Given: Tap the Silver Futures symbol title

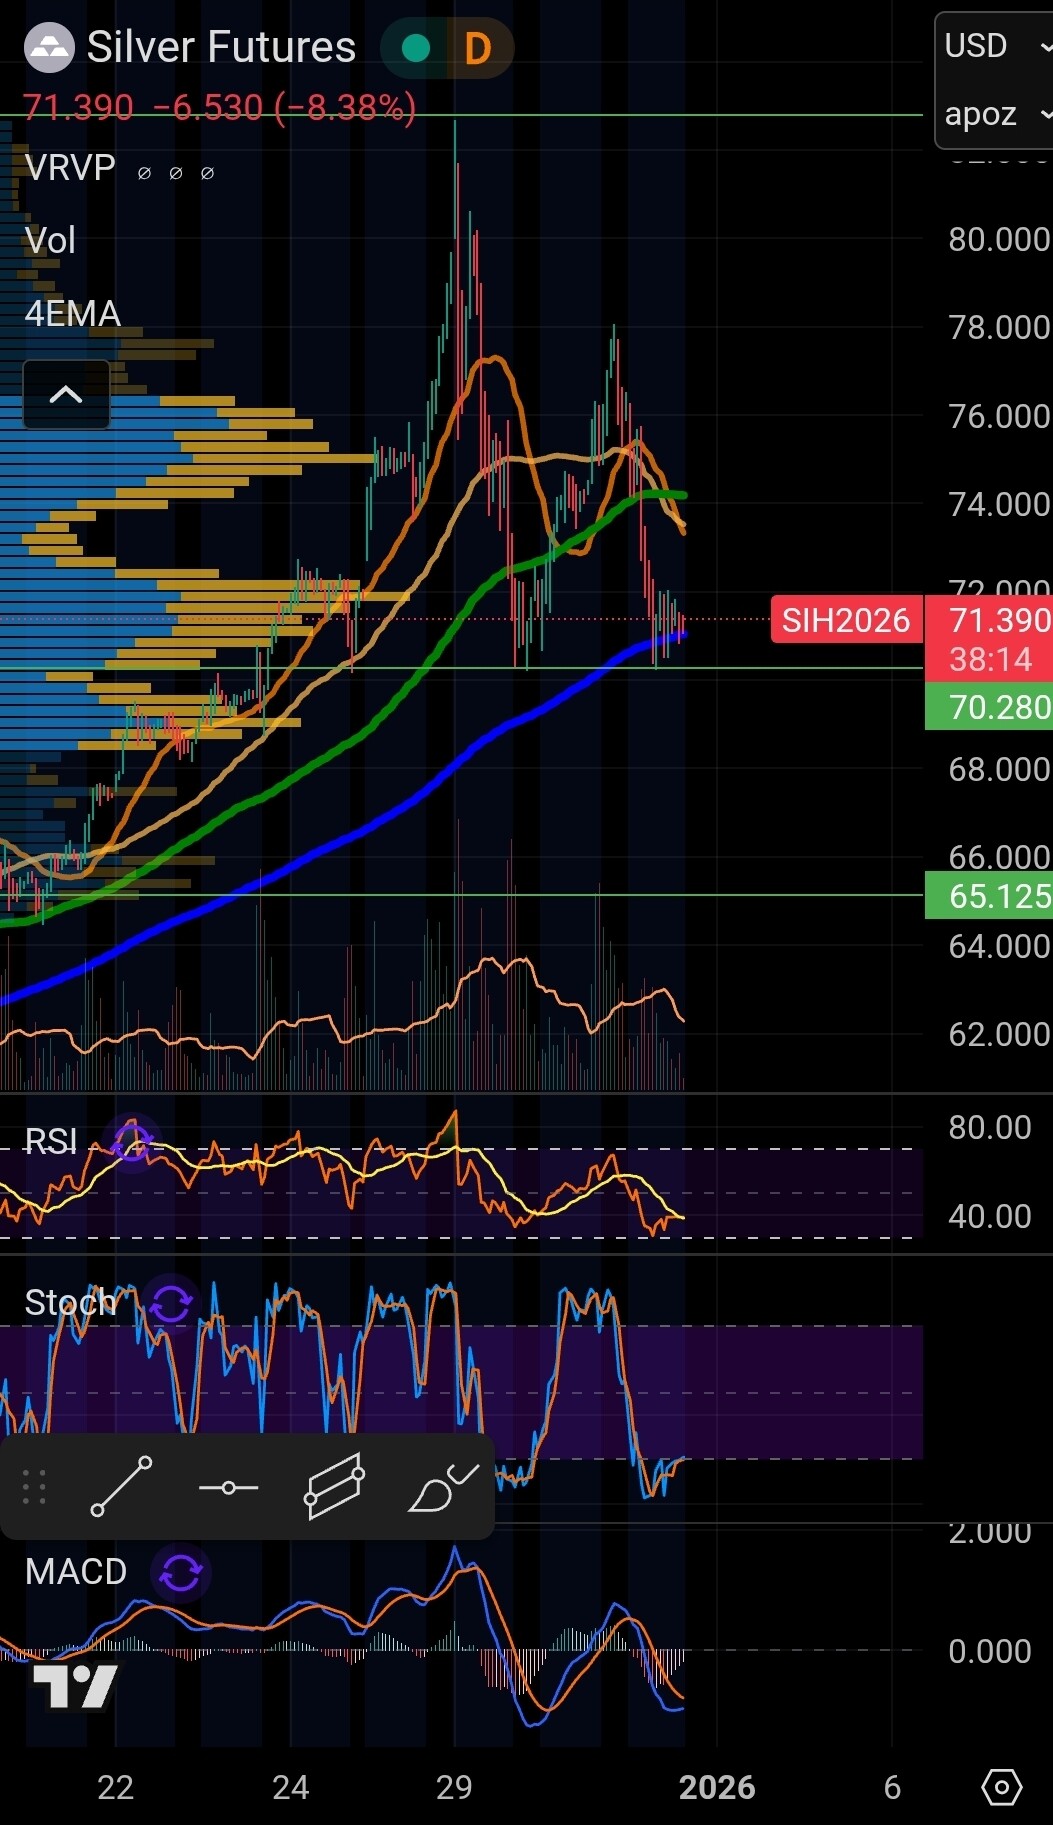Looking at the screenshot, I should coord(221,47).
